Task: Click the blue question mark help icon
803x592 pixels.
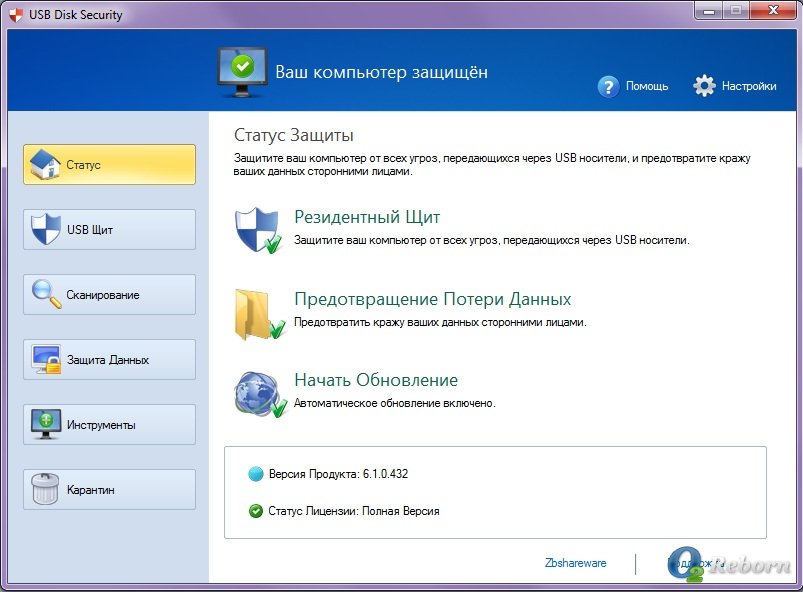Action: (608, 86)
